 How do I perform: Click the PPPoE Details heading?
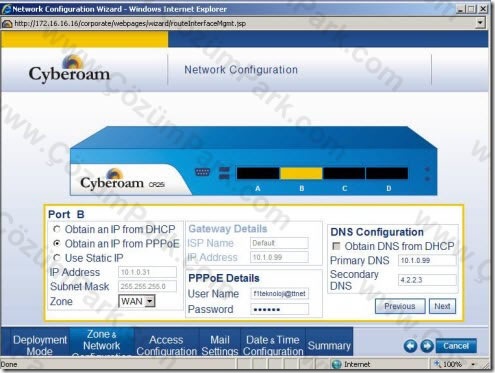coord(224,278)
